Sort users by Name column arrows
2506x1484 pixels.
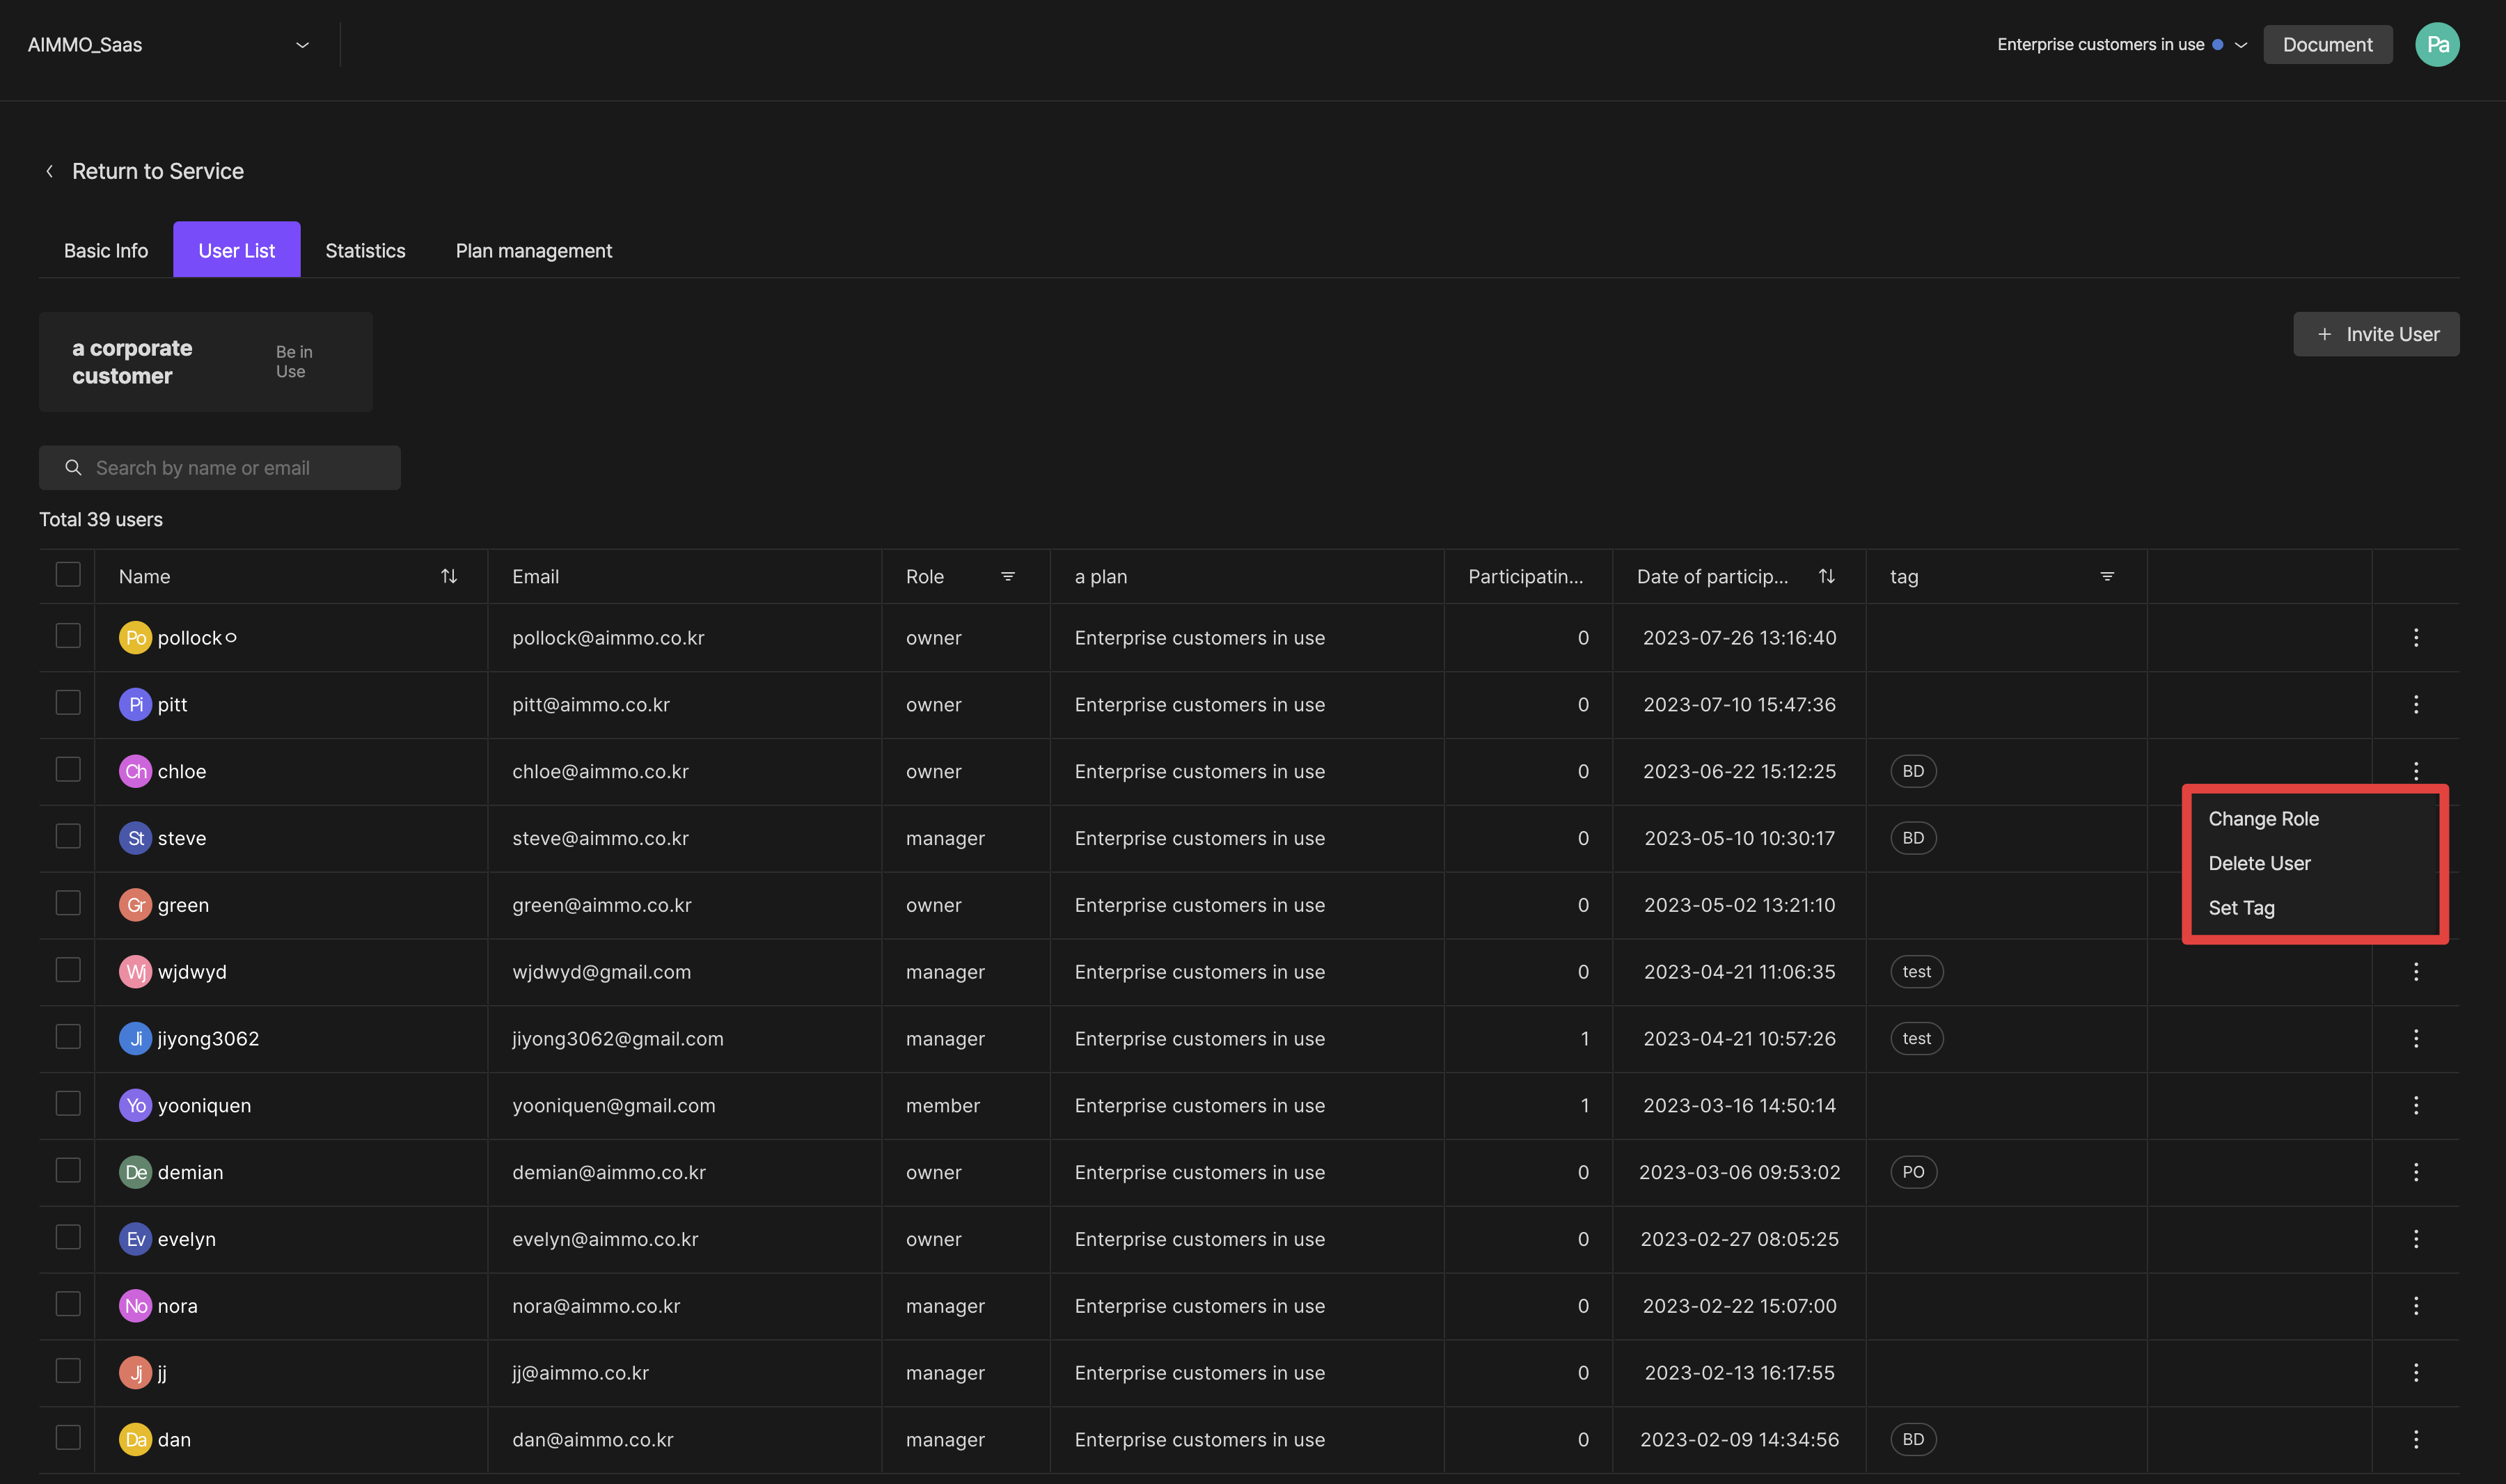coord(449,576)
